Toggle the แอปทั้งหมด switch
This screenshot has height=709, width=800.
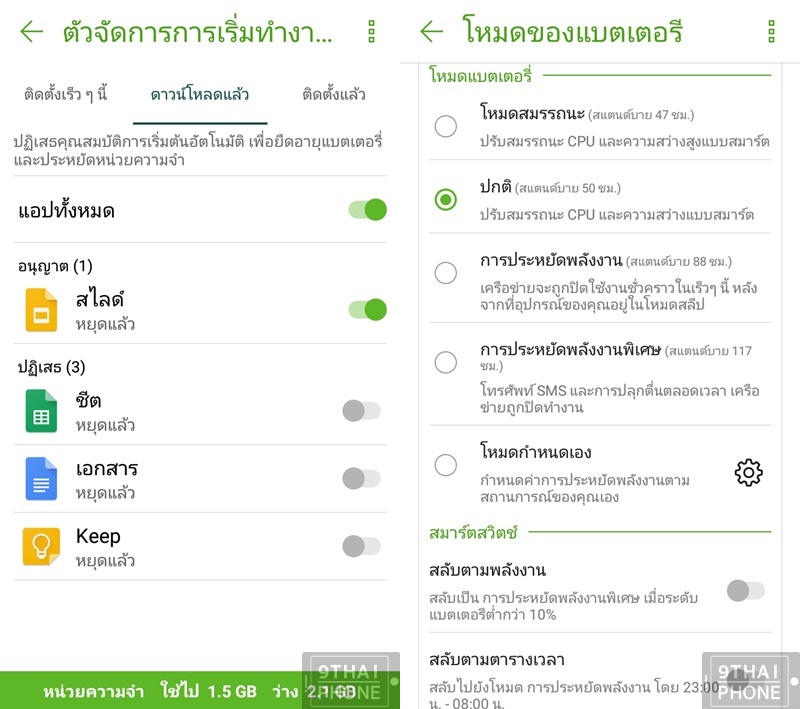tap(367, 210)
